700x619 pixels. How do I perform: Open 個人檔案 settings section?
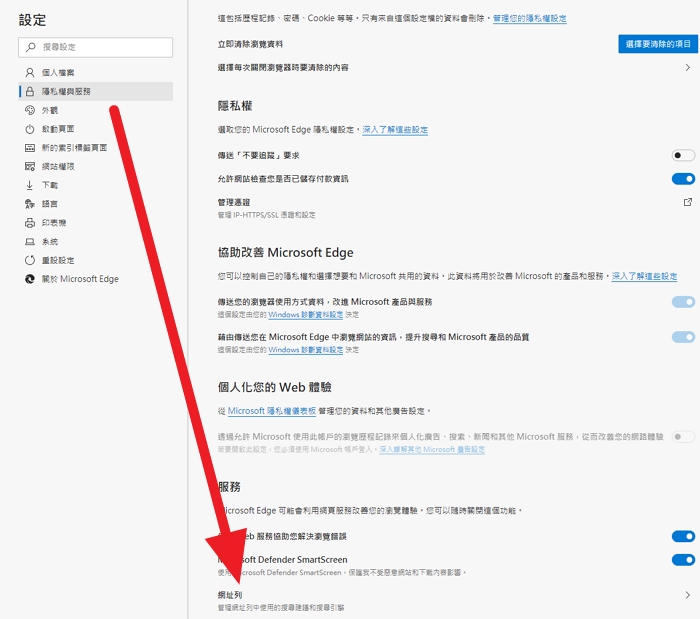(x=96, y=72)
